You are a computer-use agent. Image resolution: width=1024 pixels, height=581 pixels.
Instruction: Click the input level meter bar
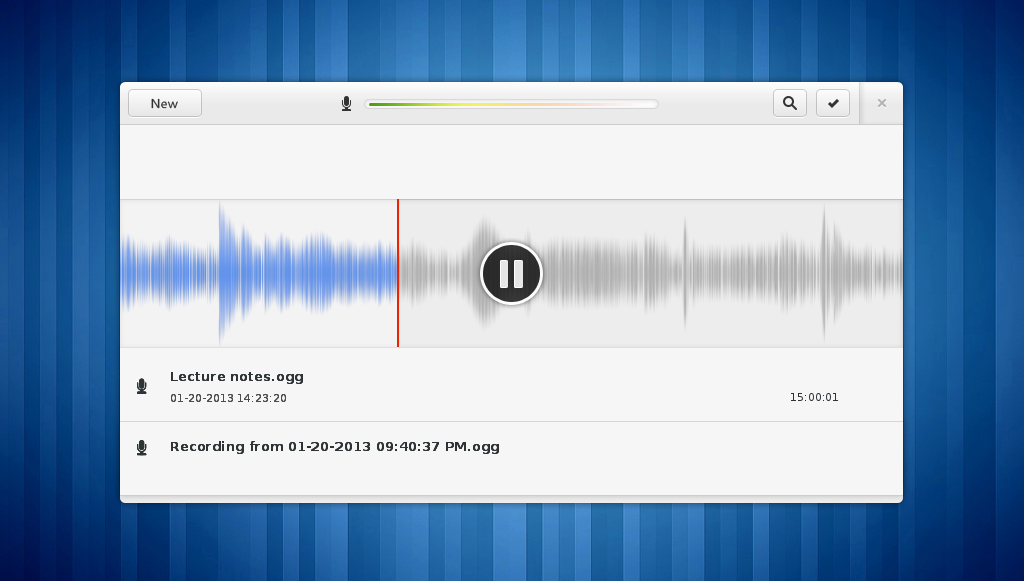tap(511, 104)
